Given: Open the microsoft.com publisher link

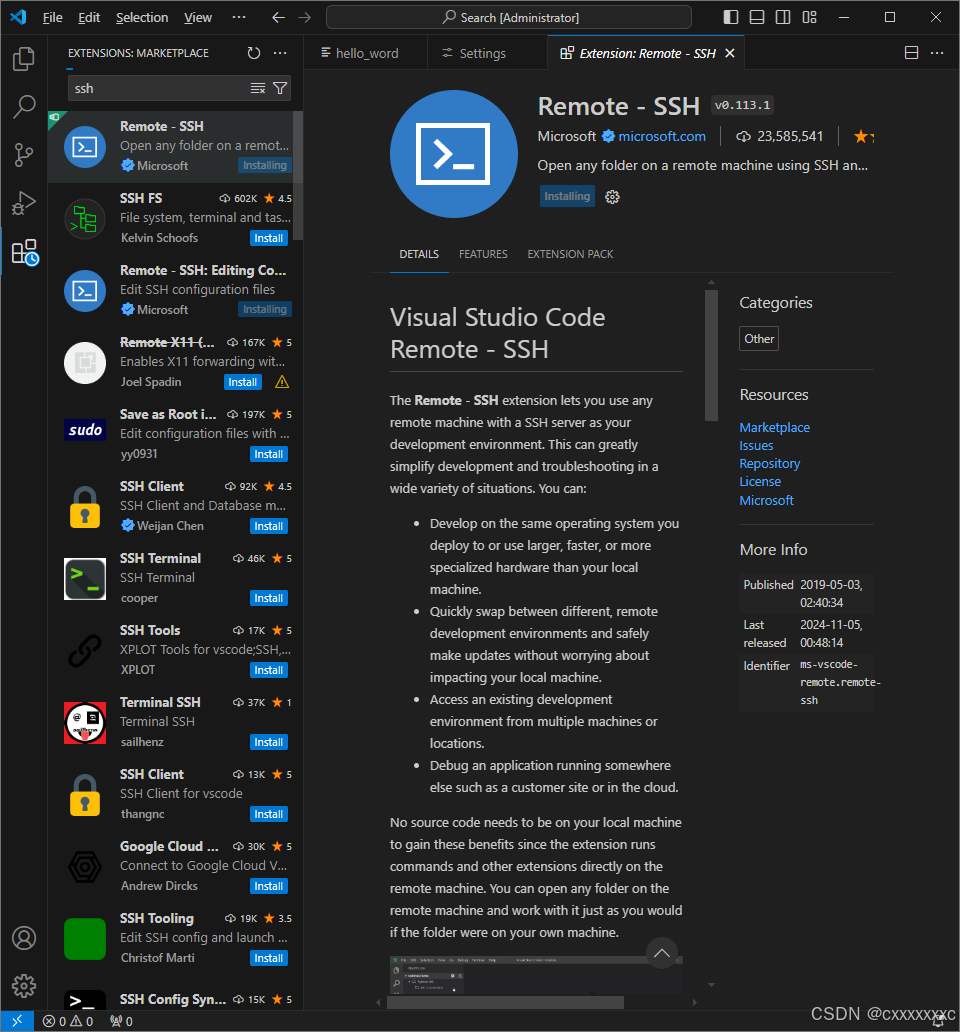Looking at the screenshot, I should point(662,136).
